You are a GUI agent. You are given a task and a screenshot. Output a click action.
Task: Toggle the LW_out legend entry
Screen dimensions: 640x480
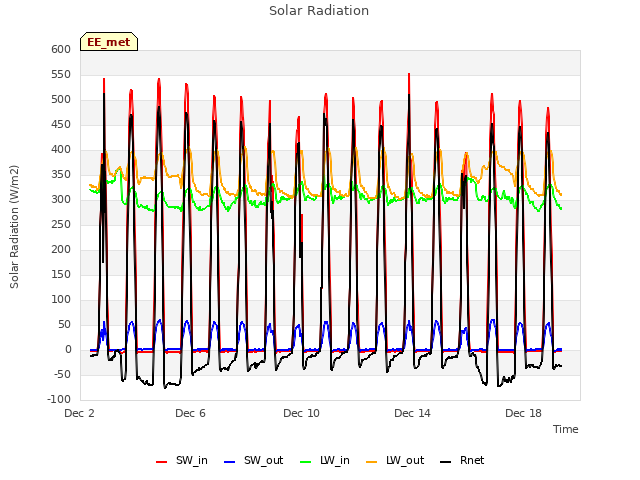coord(395,460)
